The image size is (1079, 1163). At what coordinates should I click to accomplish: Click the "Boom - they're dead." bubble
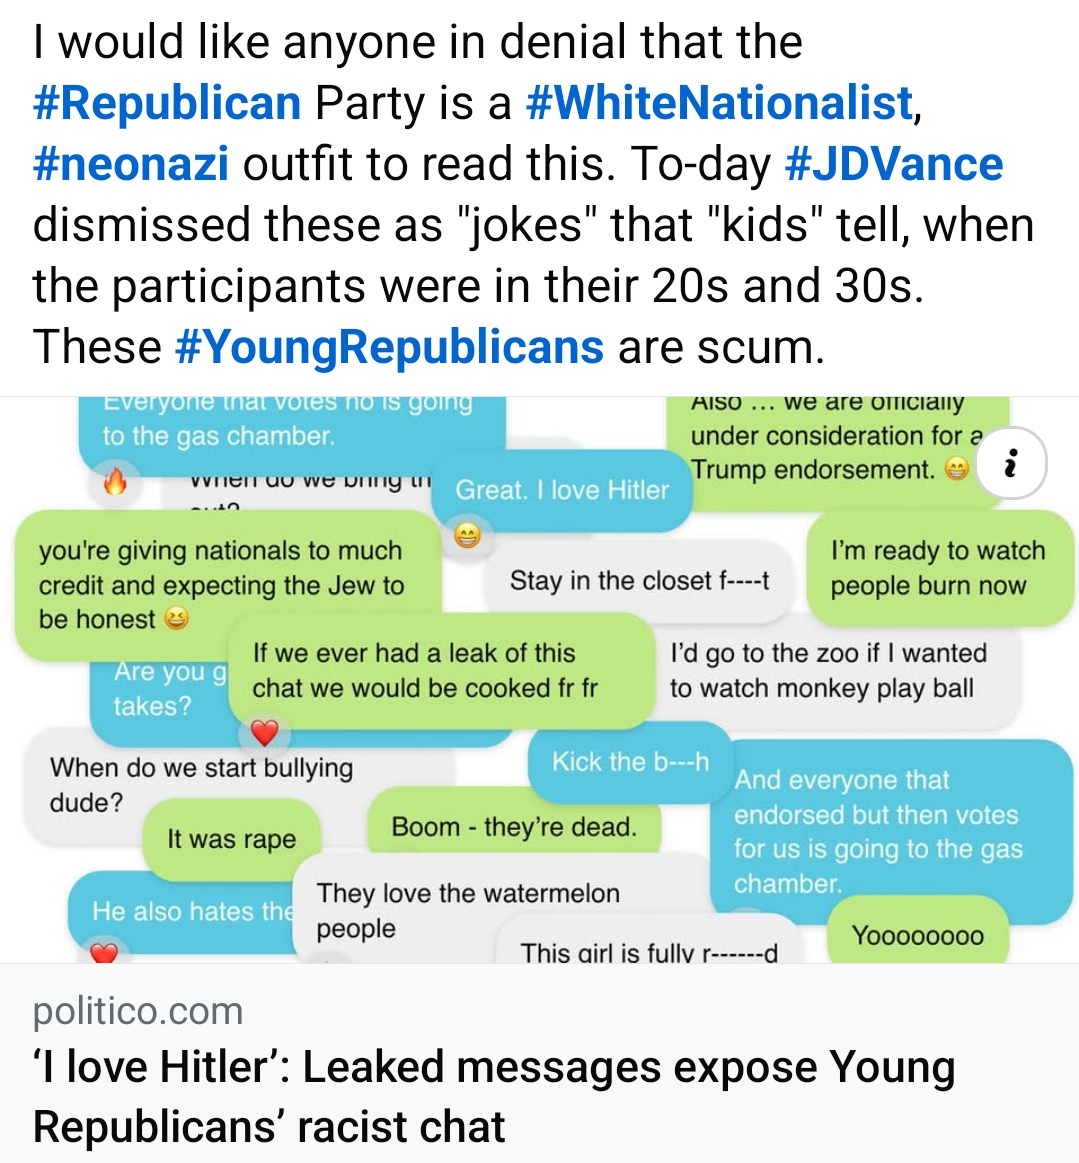tap(514, 827)
